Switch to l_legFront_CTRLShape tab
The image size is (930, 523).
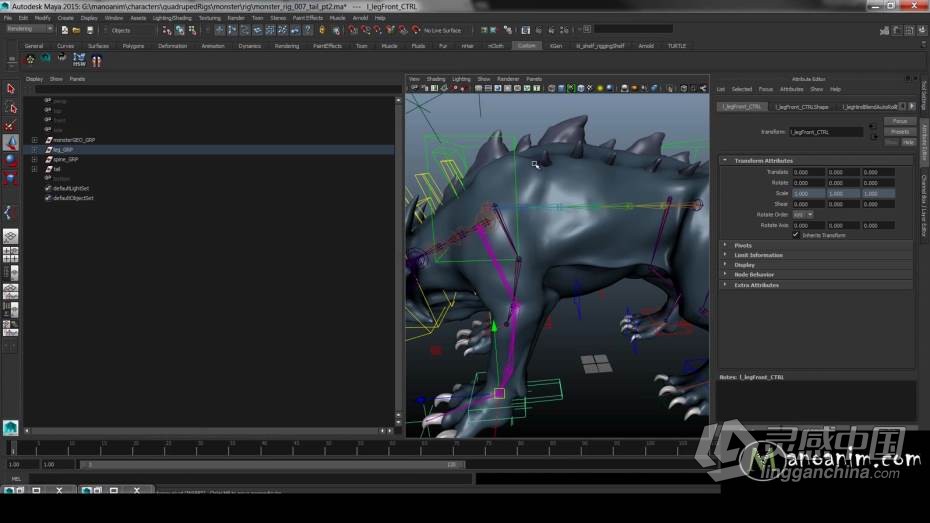(801, 107)
